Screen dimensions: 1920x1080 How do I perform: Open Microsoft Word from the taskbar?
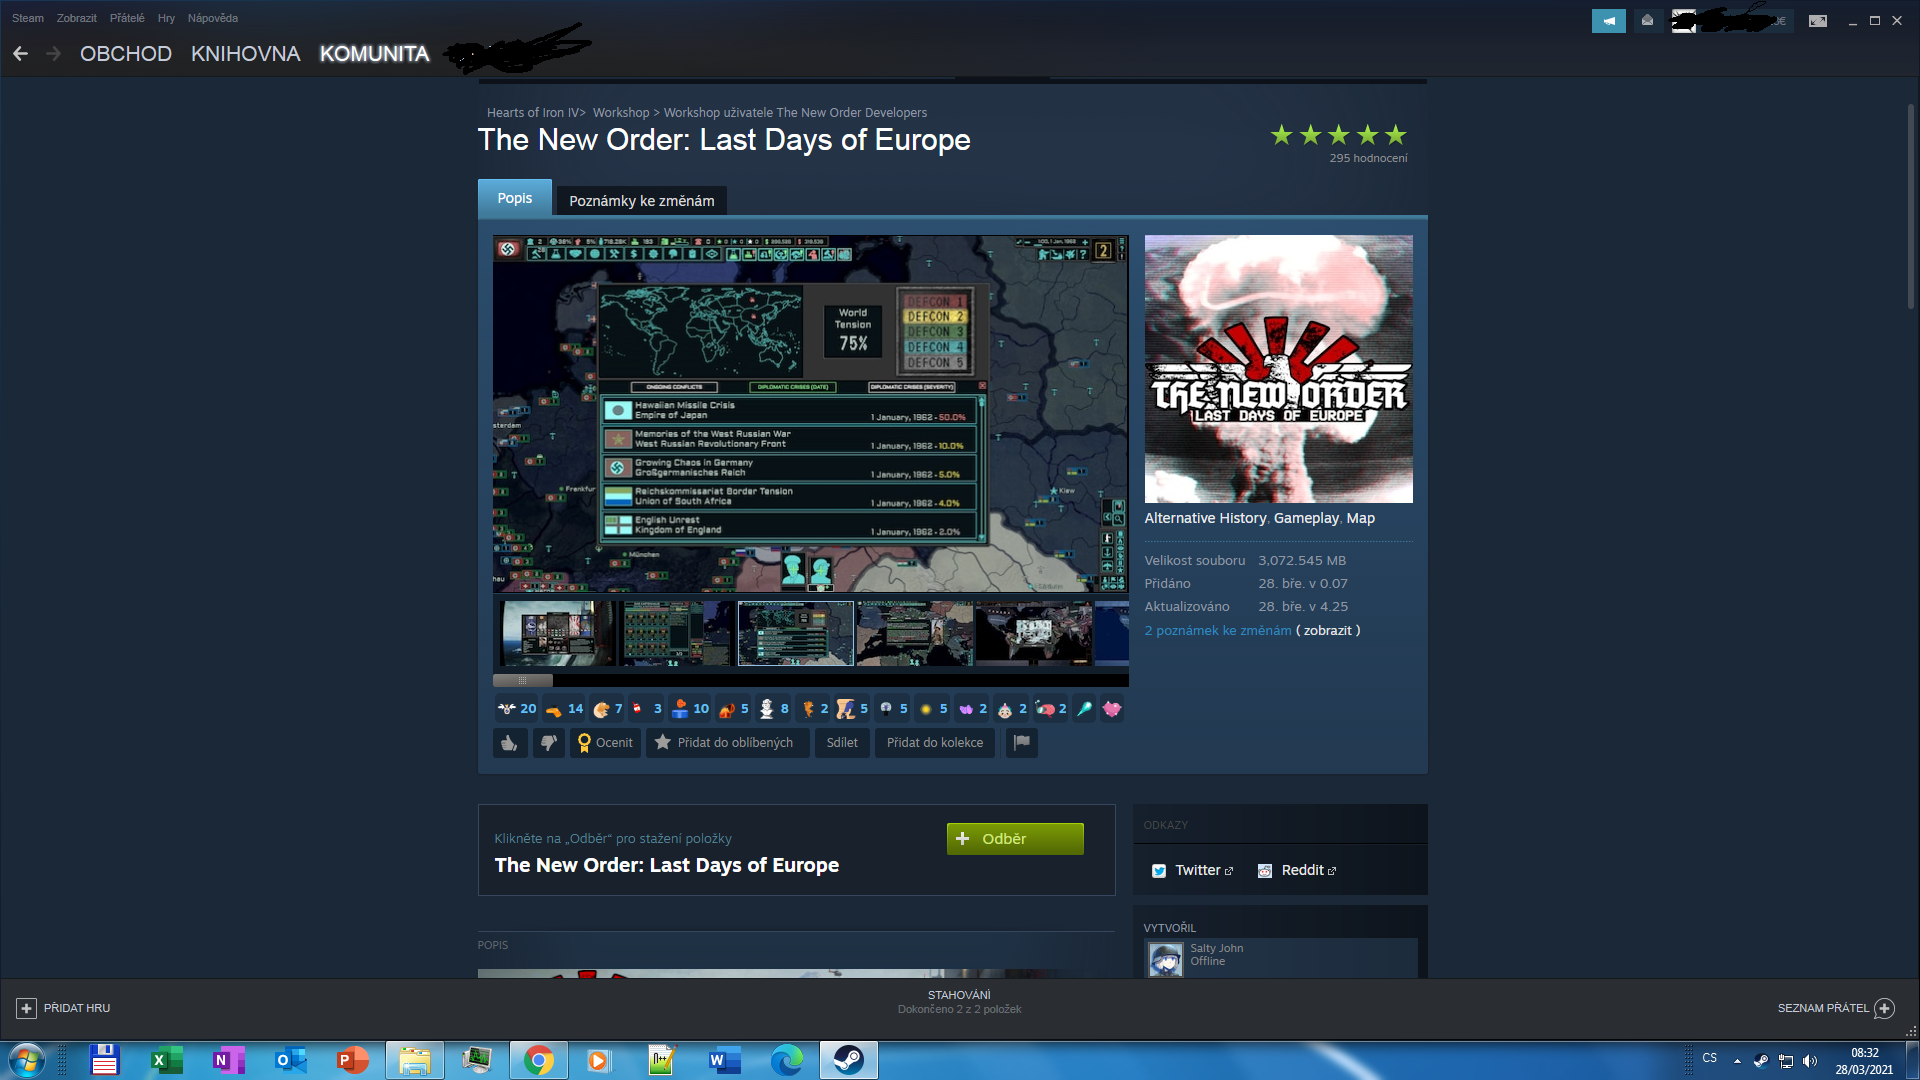(723, 1060)
